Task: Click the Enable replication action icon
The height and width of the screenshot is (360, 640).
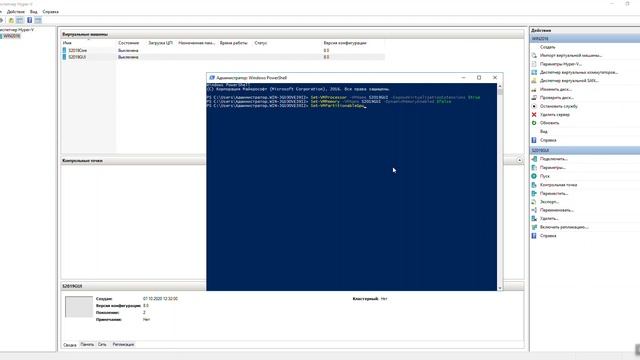Action: pos(534,227)
